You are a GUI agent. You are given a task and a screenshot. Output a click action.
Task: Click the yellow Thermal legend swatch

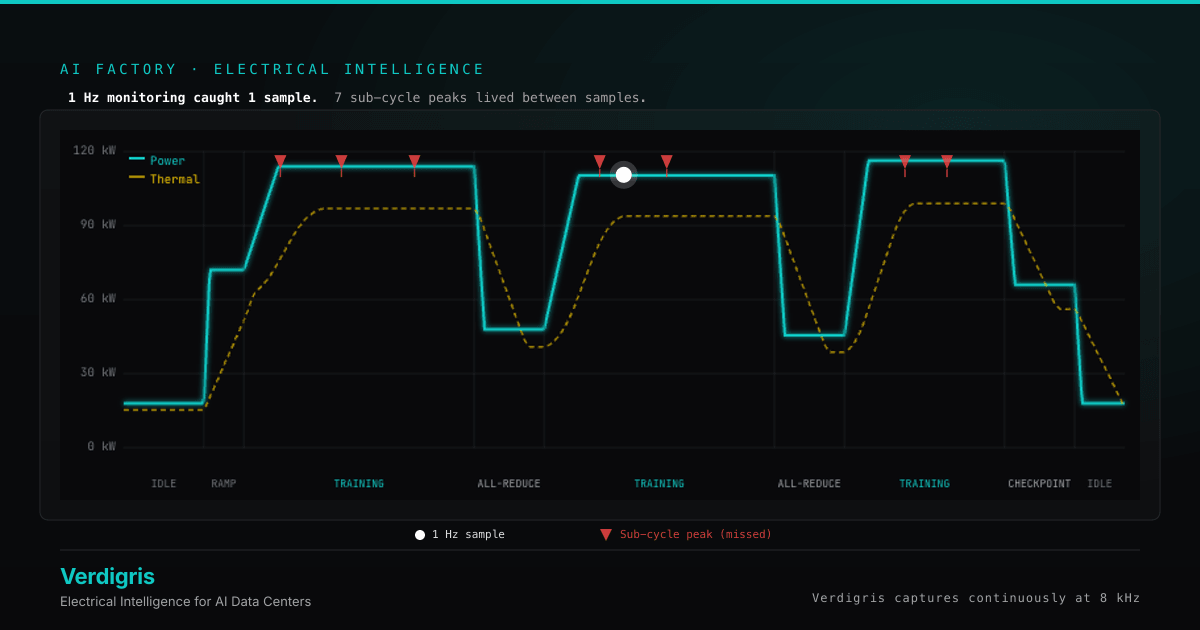[x=137, y=179]
